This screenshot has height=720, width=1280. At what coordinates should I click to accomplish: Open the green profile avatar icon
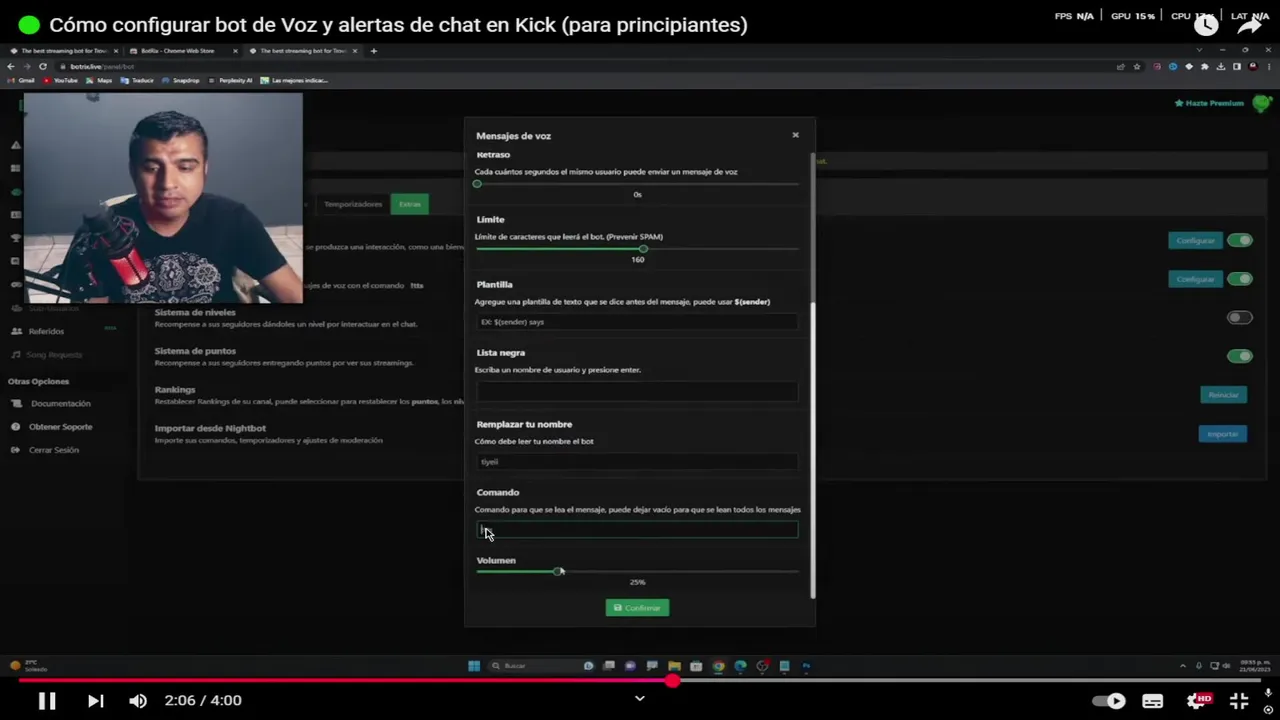1262,103
